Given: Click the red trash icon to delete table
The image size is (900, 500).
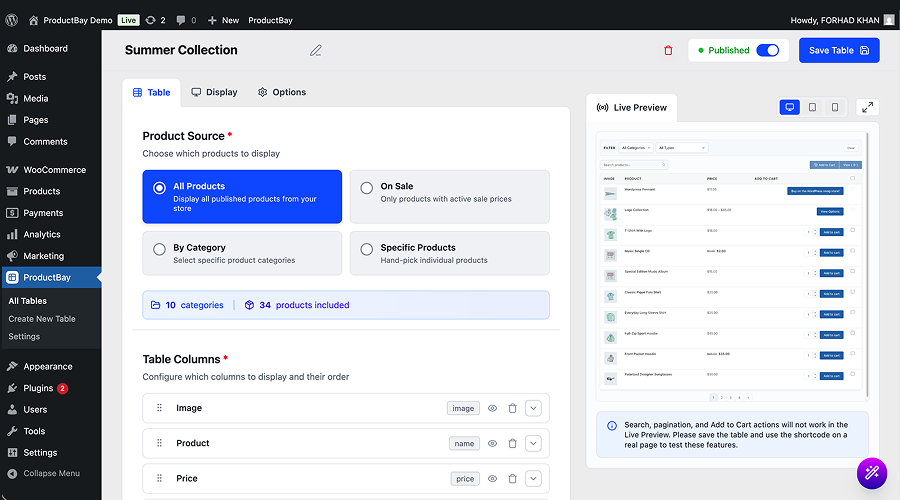Looking at the screenshot, I should click(668, 50).
